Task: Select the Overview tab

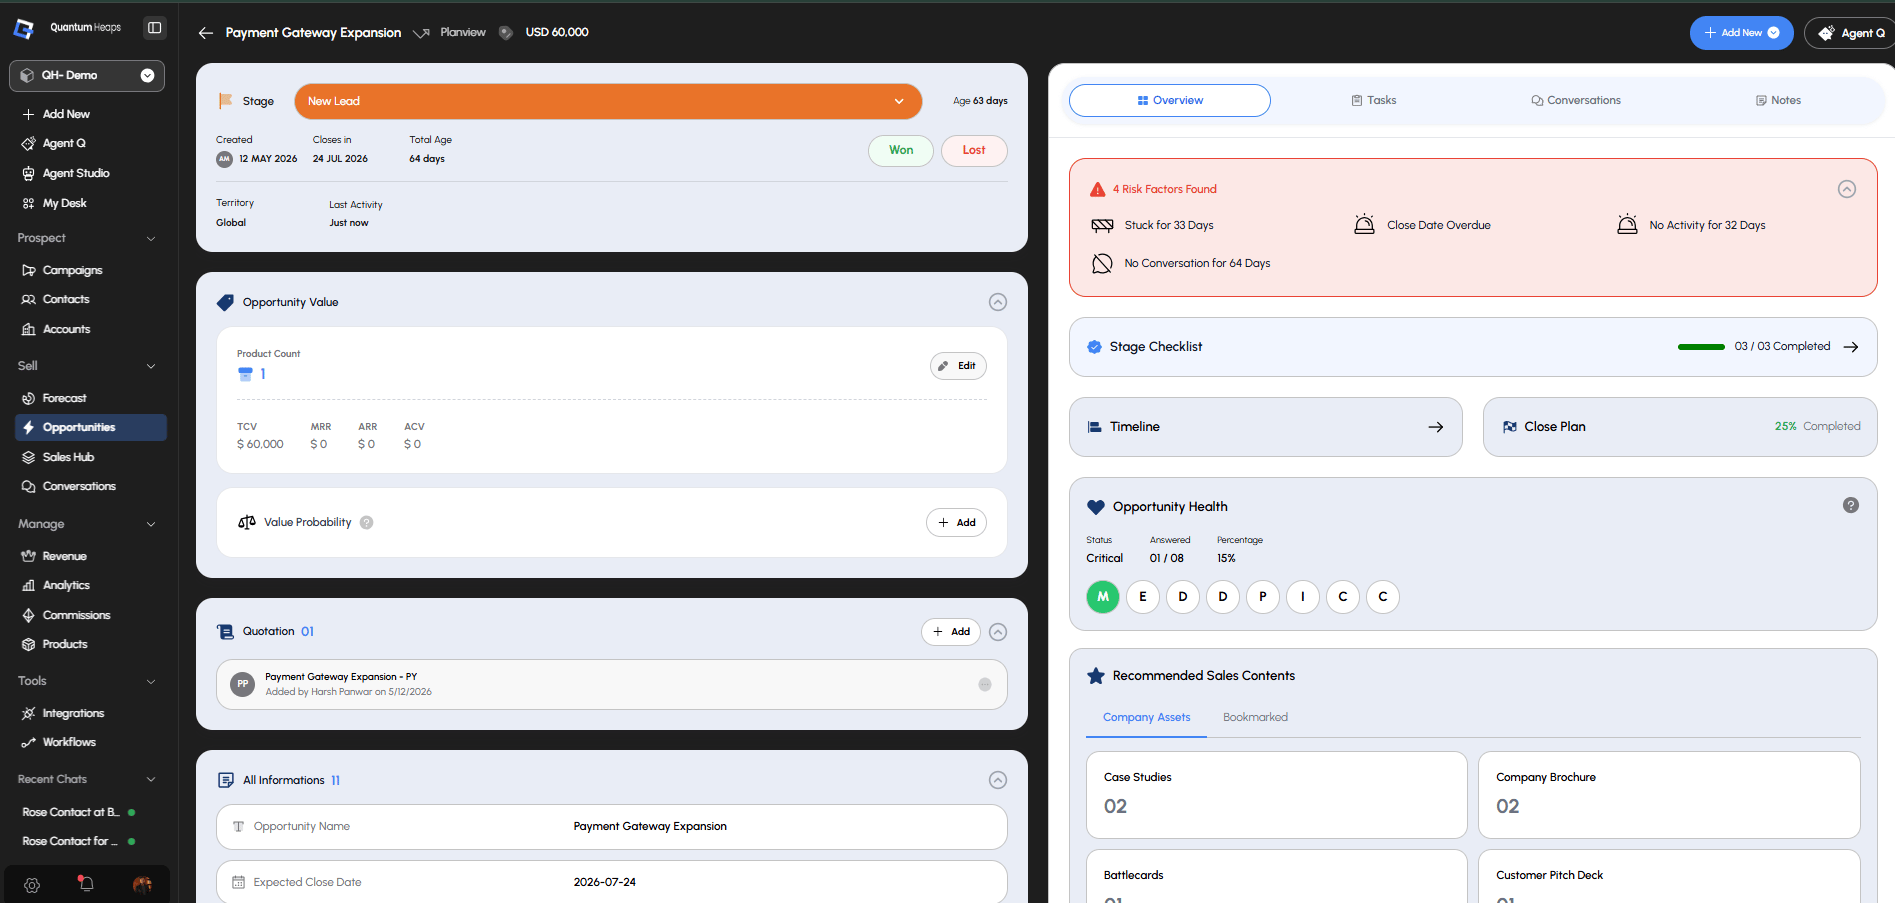Action: [1170, 101]
